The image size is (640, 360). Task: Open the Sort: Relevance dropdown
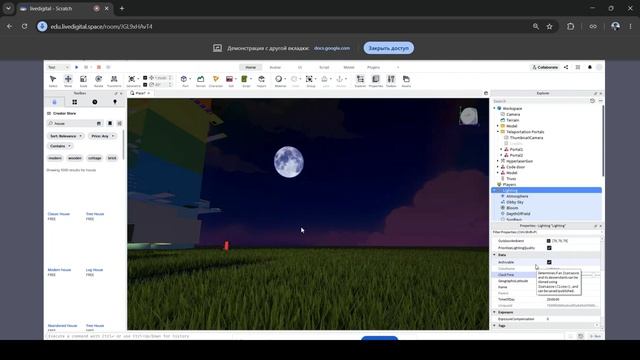coord(65,136)
